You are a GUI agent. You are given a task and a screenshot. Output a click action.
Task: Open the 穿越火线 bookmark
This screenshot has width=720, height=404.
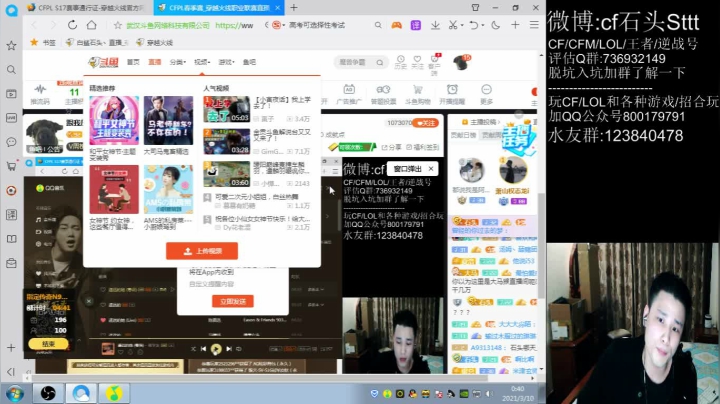(155, 43)
